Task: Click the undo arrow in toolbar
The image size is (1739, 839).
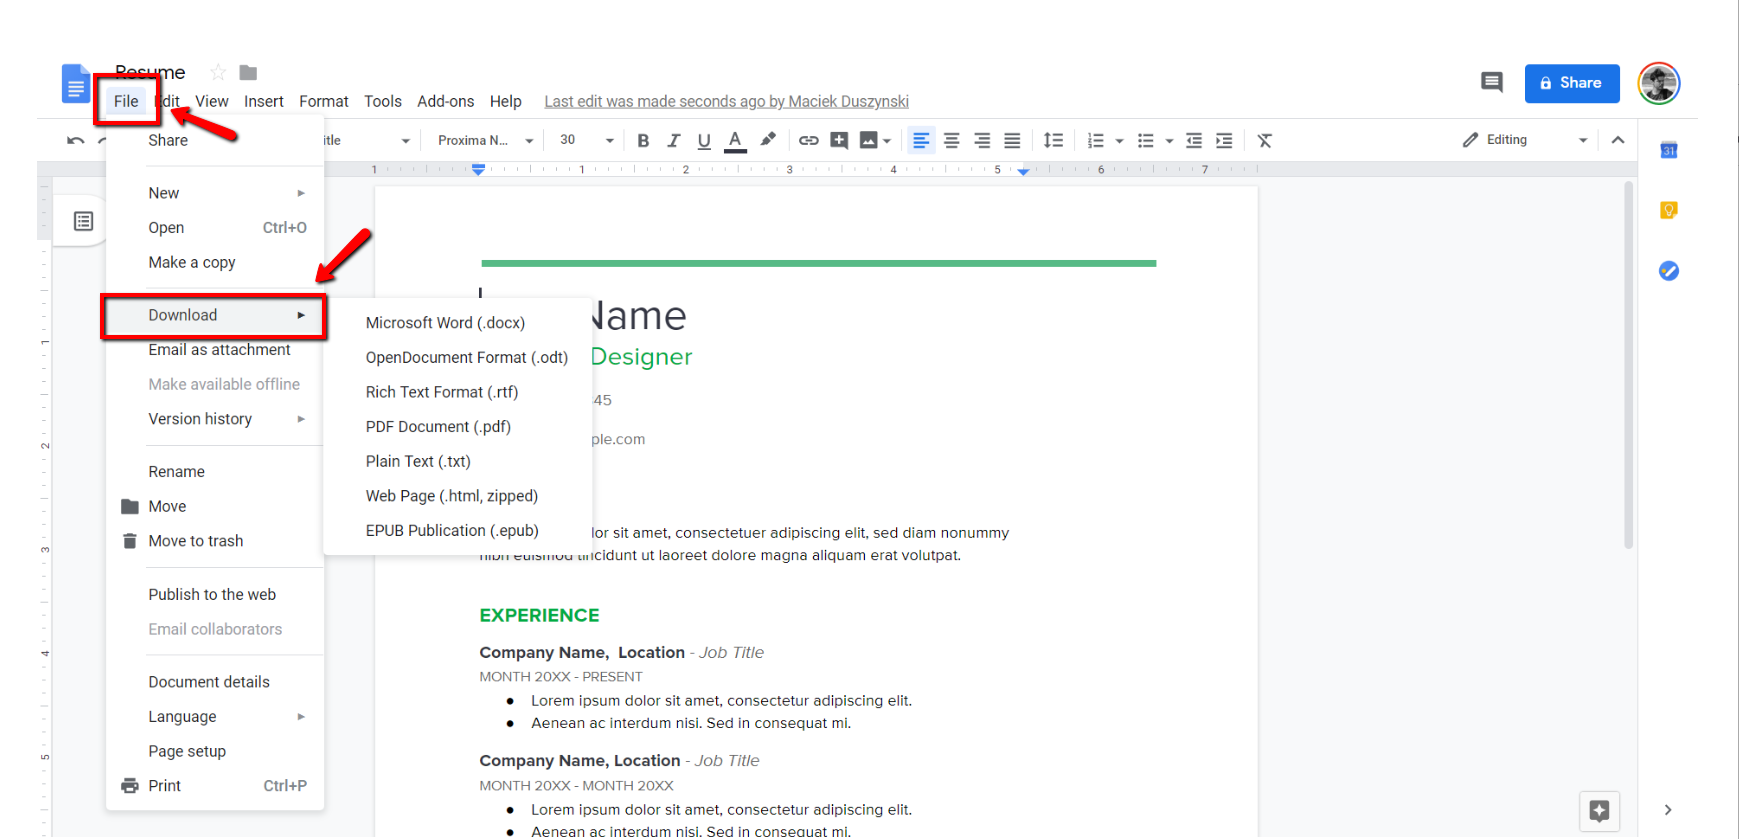Action: point(75,140)
